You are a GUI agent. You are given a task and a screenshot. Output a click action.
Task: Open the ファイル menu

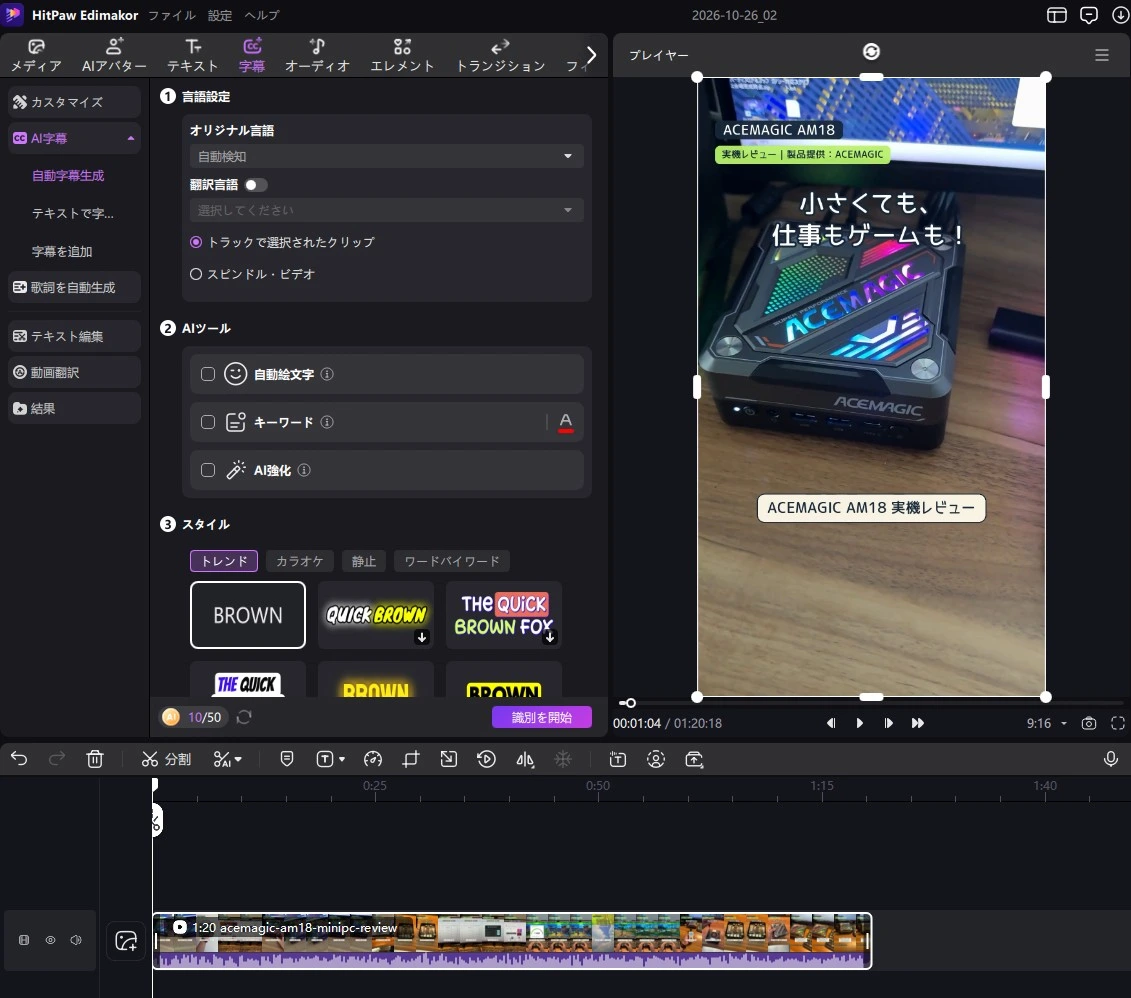(x=172, y=15)
